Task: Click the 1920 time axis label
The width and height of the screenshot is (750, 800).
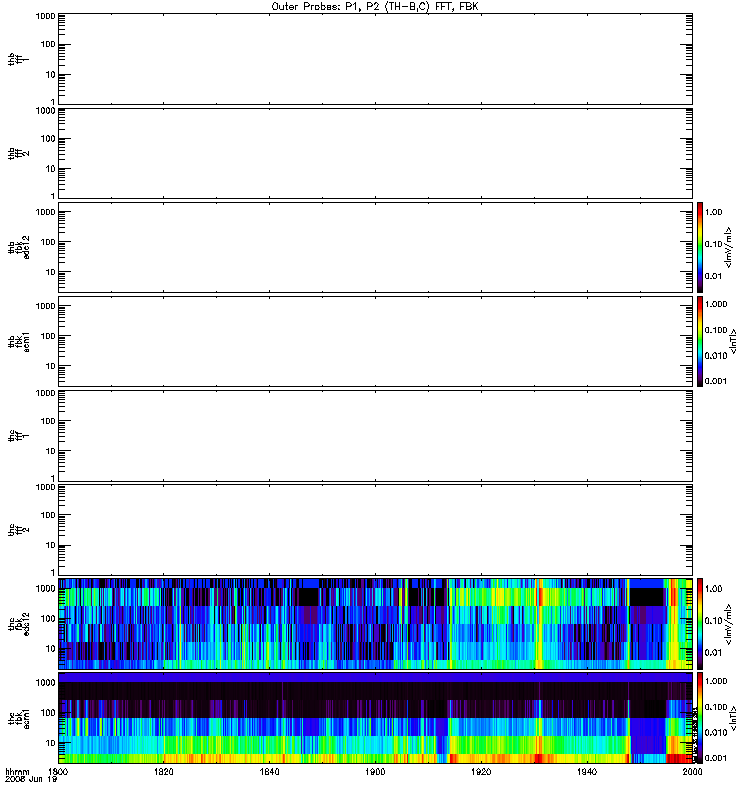Action: pyautogui.click(x=481, y=771)
